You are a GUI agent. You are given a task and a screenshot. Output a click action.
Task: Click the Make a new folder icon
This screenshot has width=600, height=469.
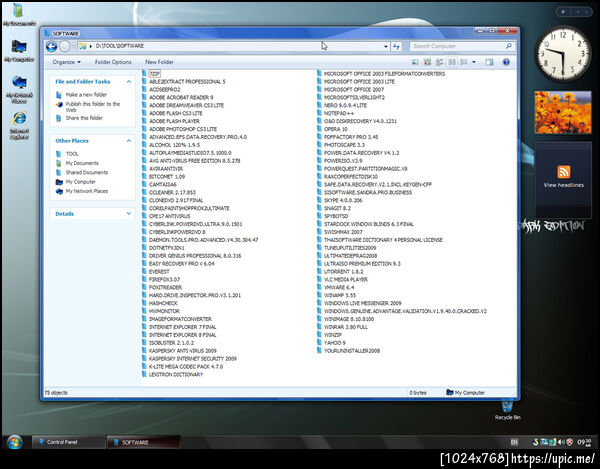tap(59, 95)
